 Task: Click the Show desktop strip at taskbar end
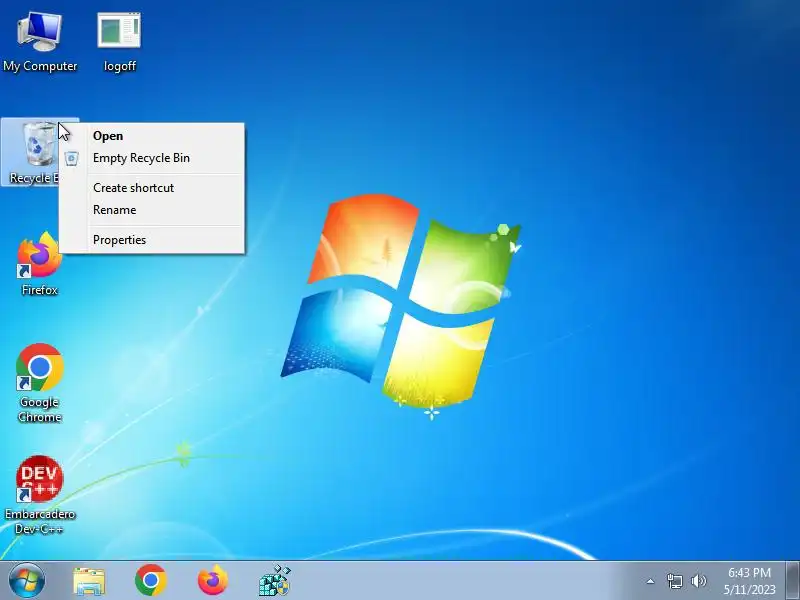click(x=792, y=581)
